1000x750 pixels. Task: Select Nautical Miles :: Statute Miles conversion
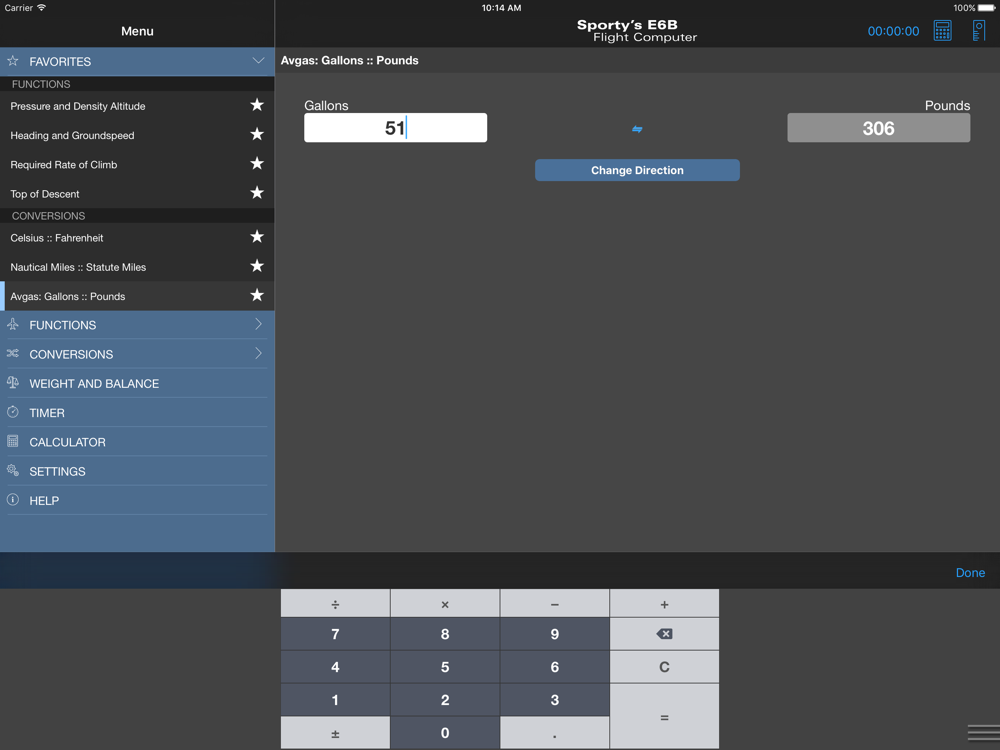click(137, 267)
